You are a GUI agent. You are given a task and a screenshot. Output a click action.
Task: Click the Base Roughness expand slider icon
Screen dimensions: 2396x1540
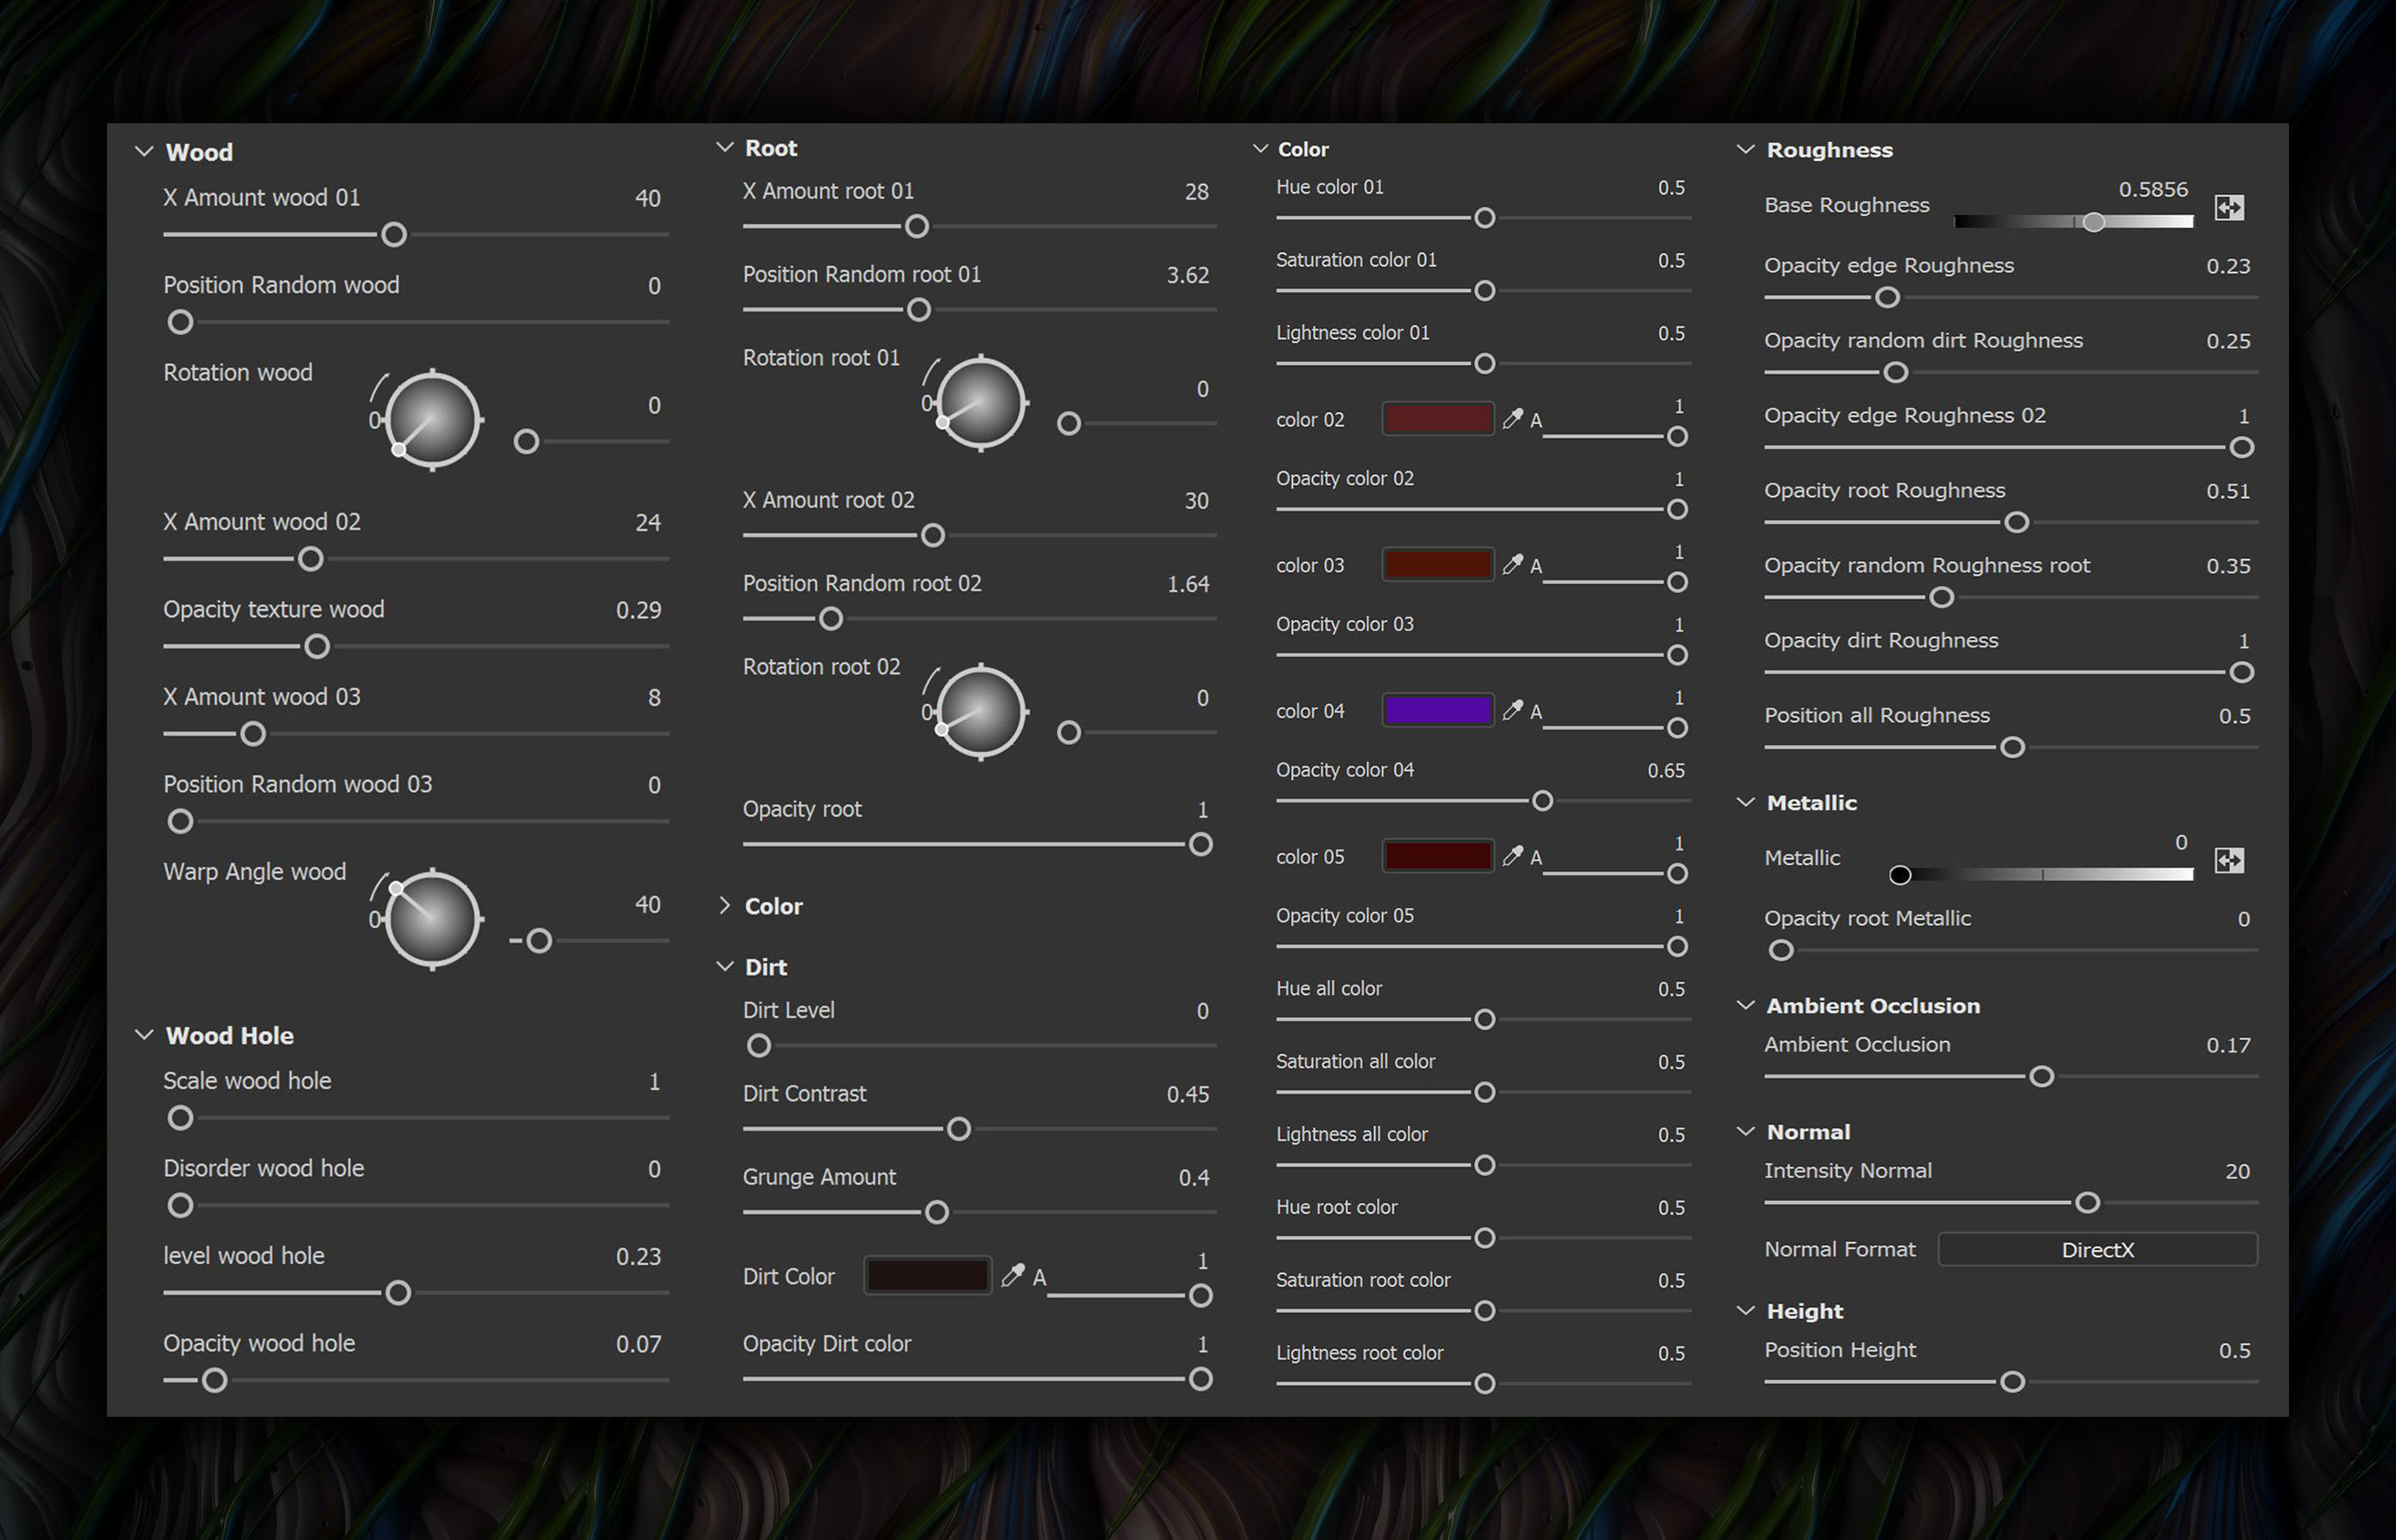point(2229,207)
